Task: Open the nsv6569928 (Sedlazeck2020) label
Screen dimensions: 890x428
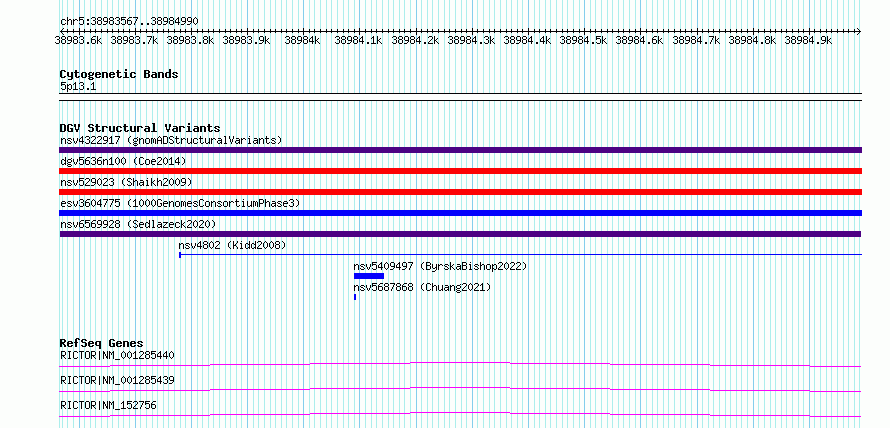Action: click(138, 224)
